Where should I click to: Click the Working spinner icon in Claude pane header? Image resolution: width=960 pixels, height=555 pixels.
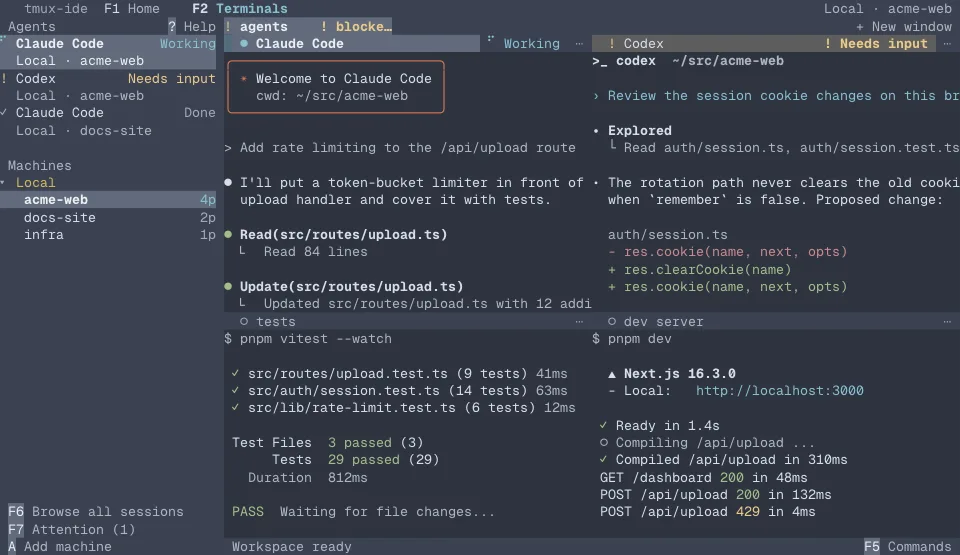(x=490, y=39)
